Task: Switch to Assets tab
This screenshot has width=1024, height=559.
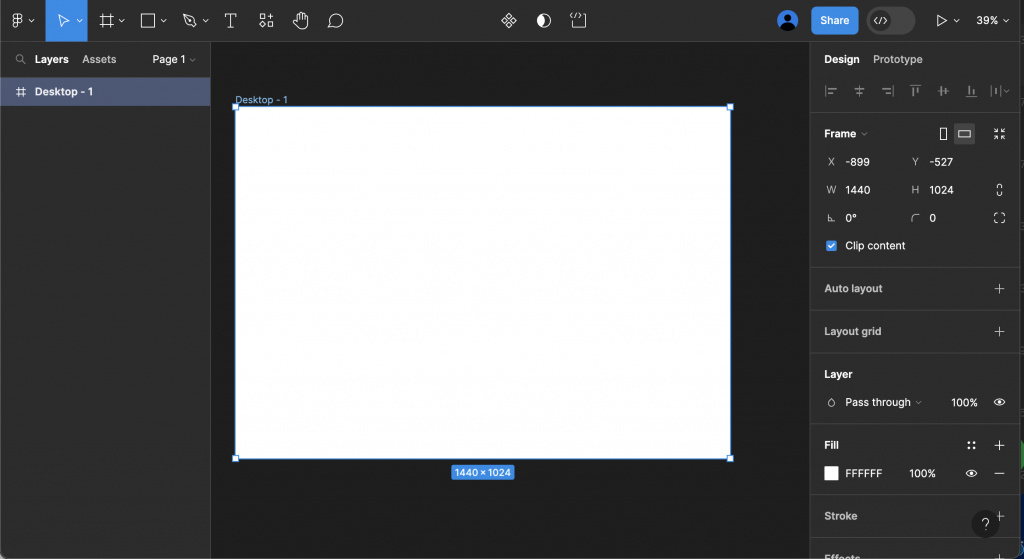Action: [x=99, y=59]
